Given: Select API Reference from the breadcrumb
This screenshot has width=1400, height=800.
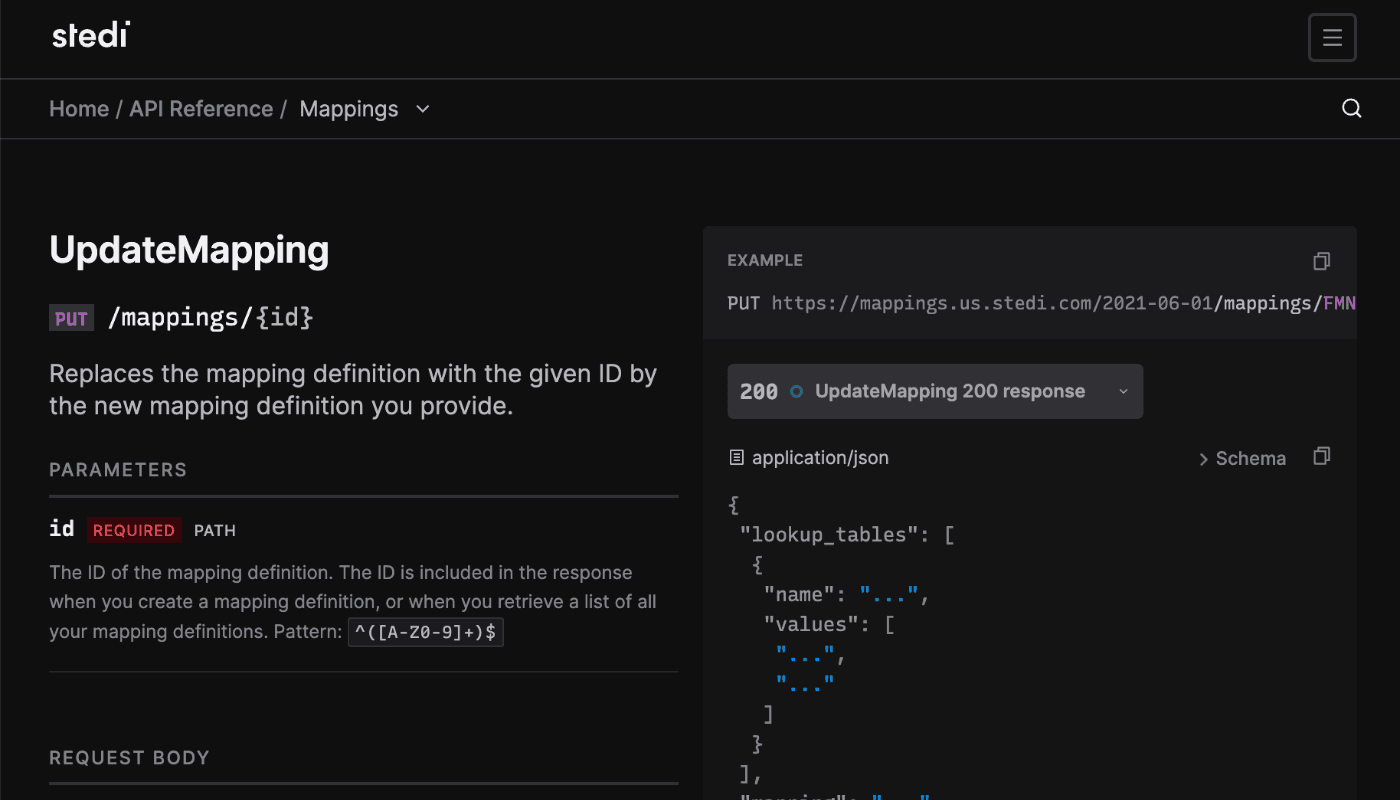Looking at the screenshot, I should coord(201,108).
